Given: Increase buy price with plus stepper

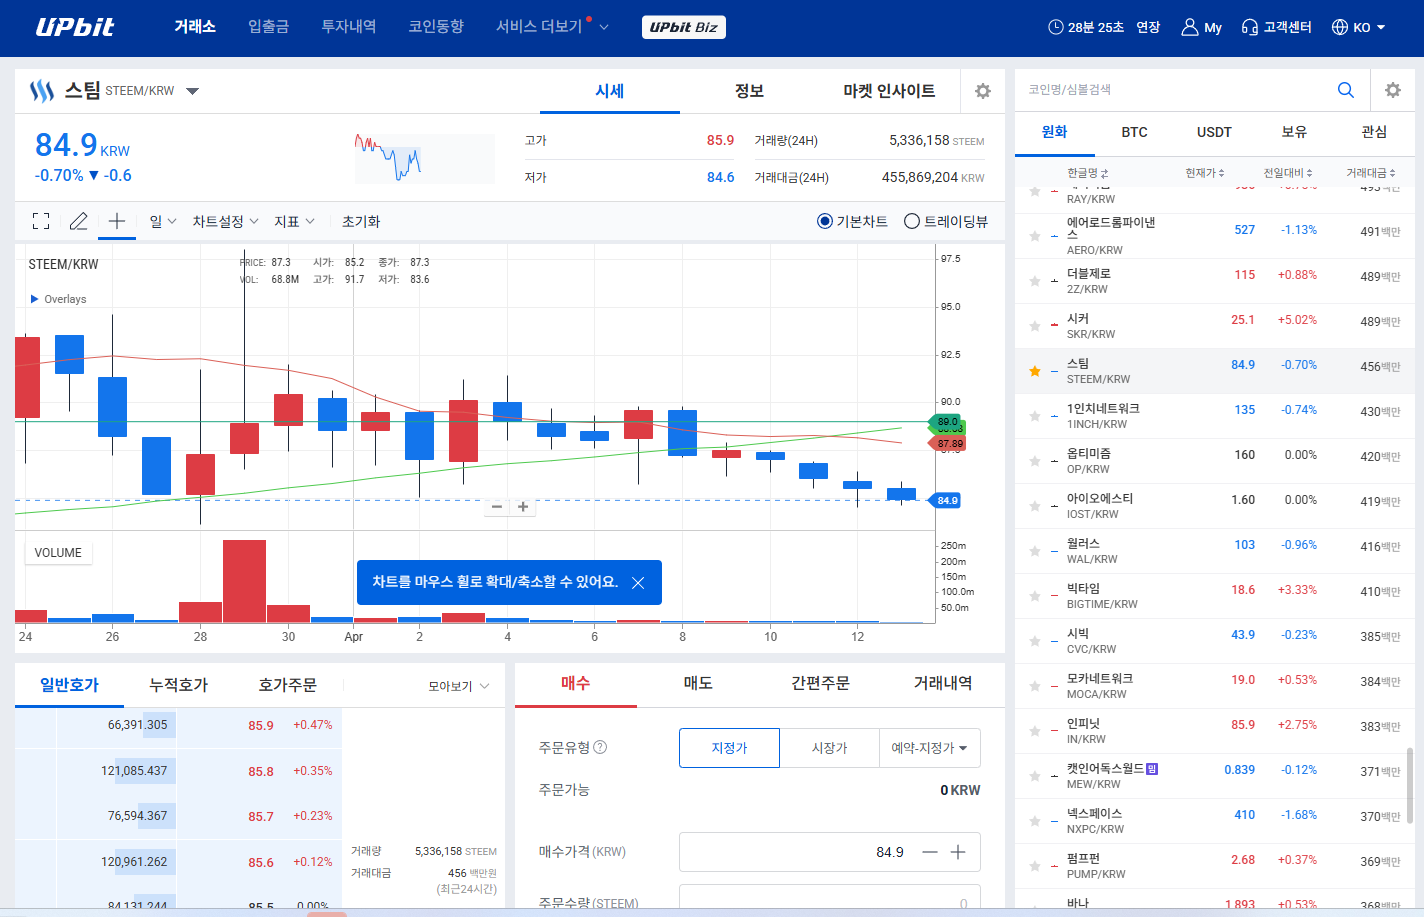Looking at the screenshot, I should pyautogui.click(x=958, y=852).
